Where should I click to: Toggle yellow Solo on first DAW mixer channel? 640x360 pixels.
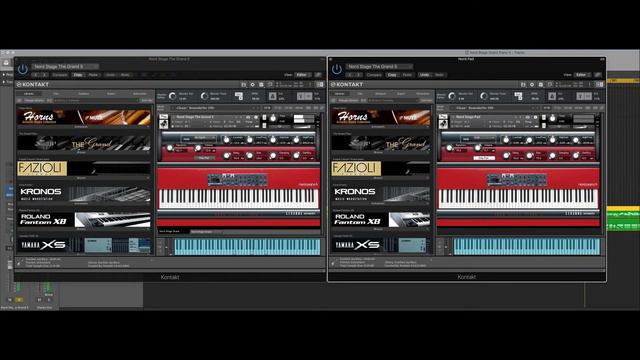(19, 300)
